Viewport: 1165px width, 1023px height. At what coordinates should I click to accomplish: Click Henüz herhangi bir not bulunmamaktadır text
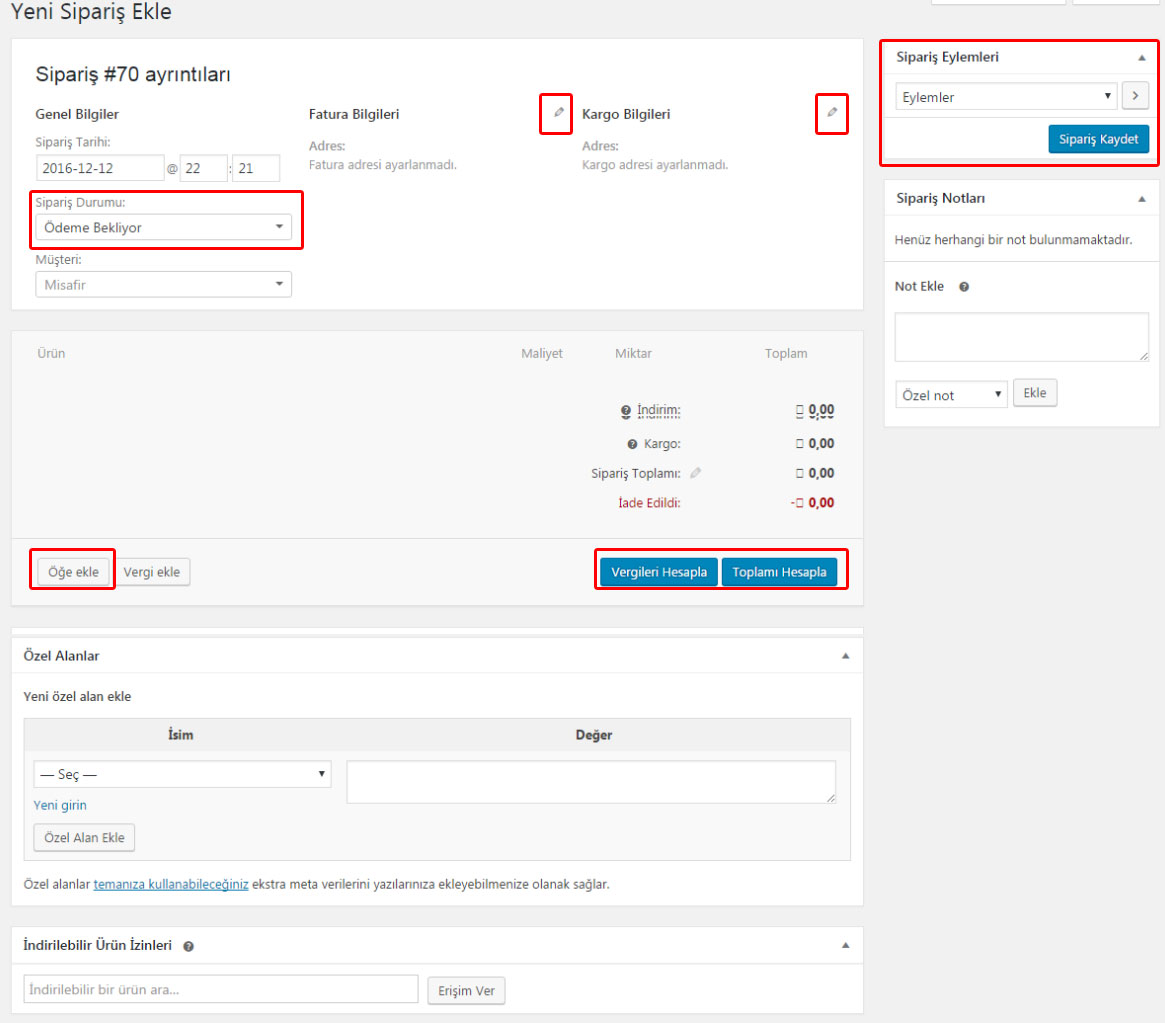(x=1013, y=240)
